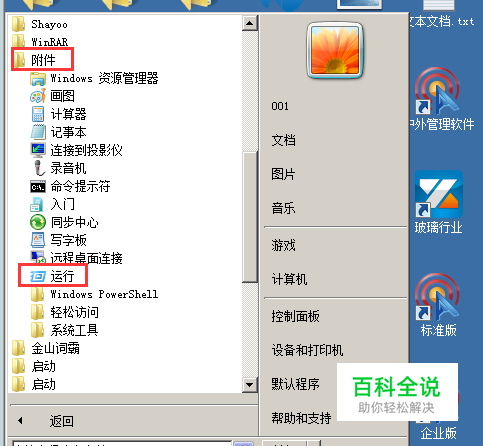This screenshot has width=483, height=446.
Task: Open 记事本 notepad icon
Action: point(38,132)
